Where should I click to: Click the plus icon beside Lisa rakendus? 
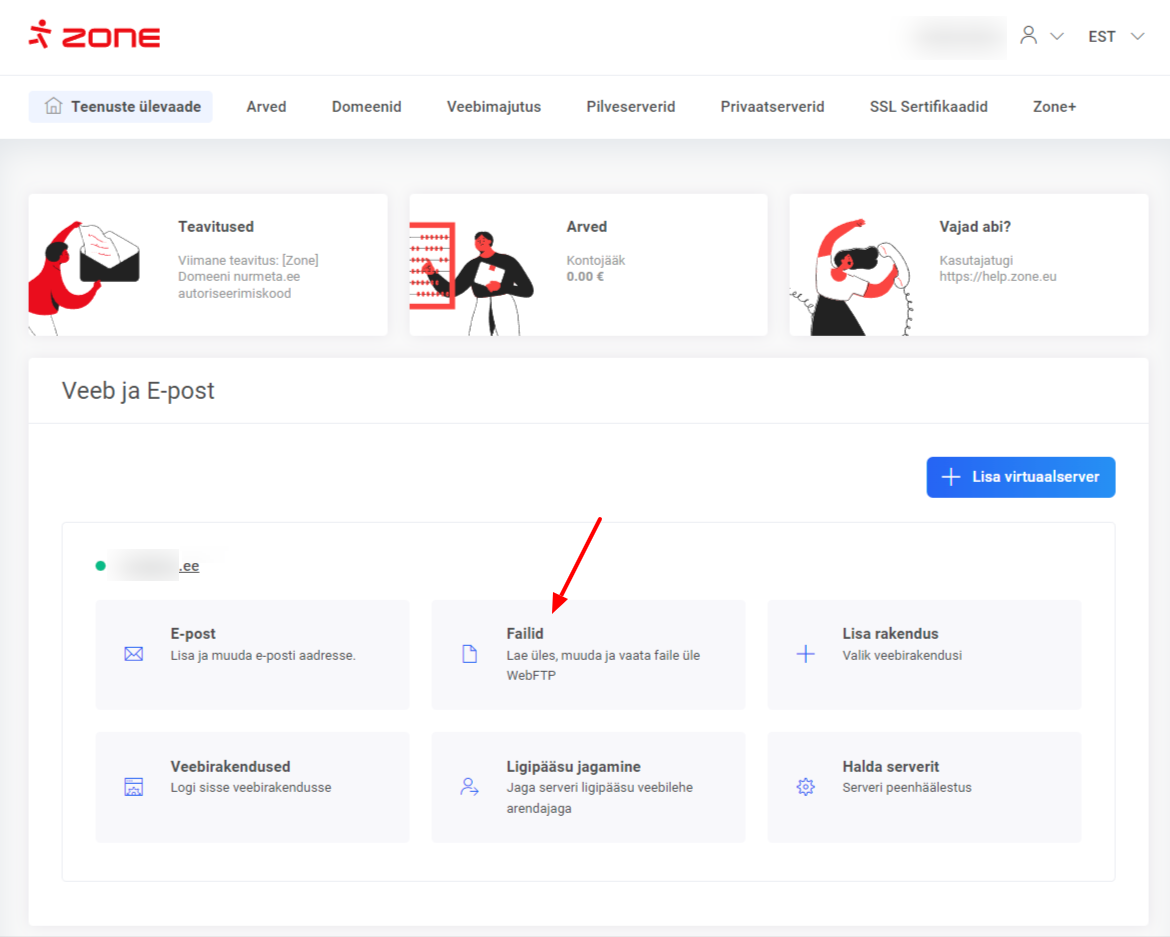pos(805,654)
